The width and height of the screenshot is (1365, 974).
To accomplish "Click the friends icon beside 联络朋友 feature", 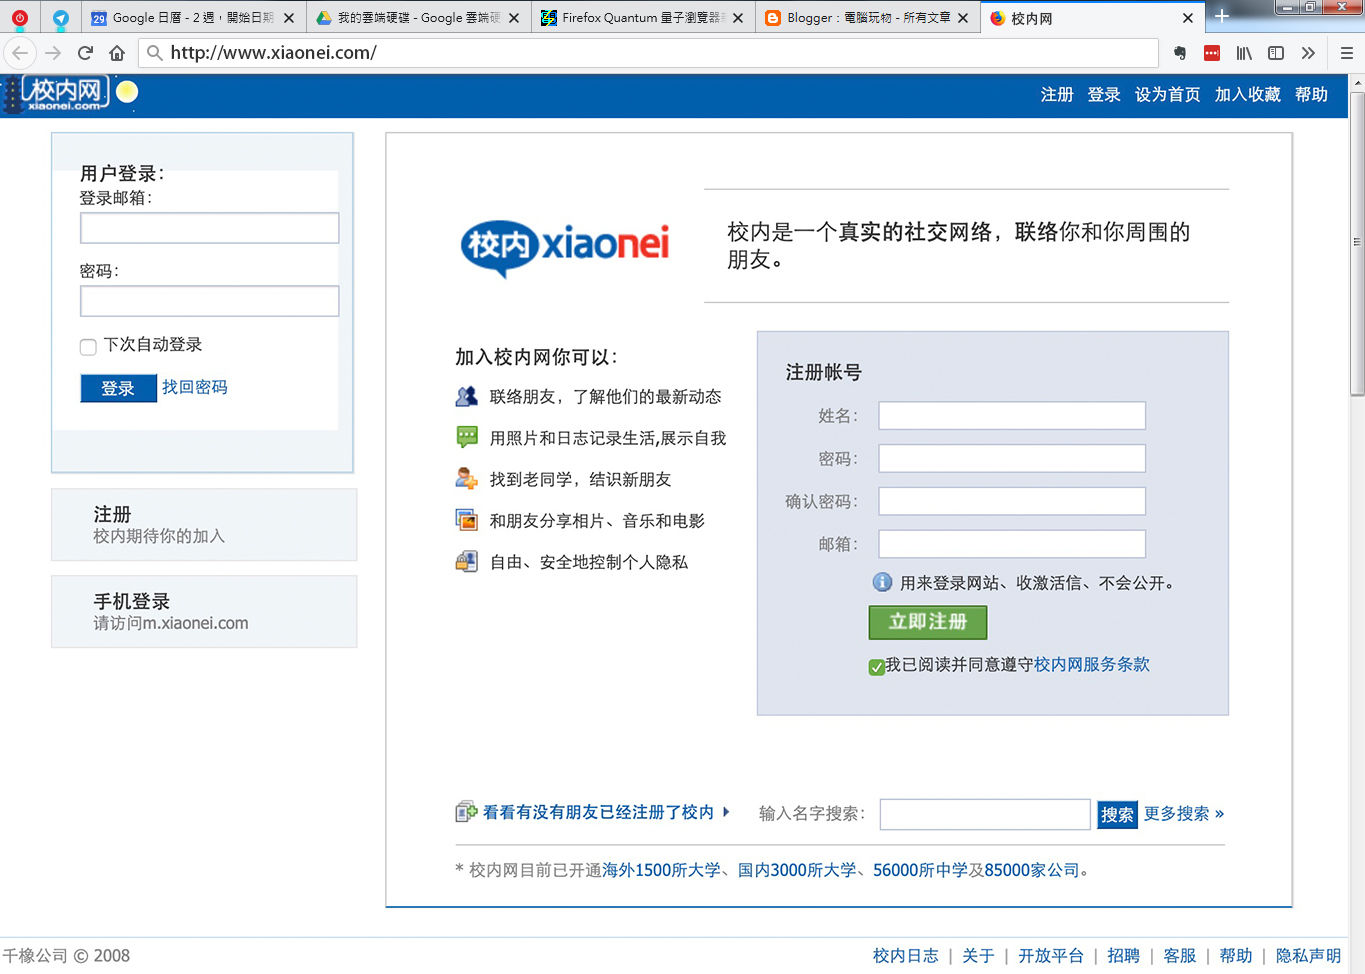I will tap(466, 396).
